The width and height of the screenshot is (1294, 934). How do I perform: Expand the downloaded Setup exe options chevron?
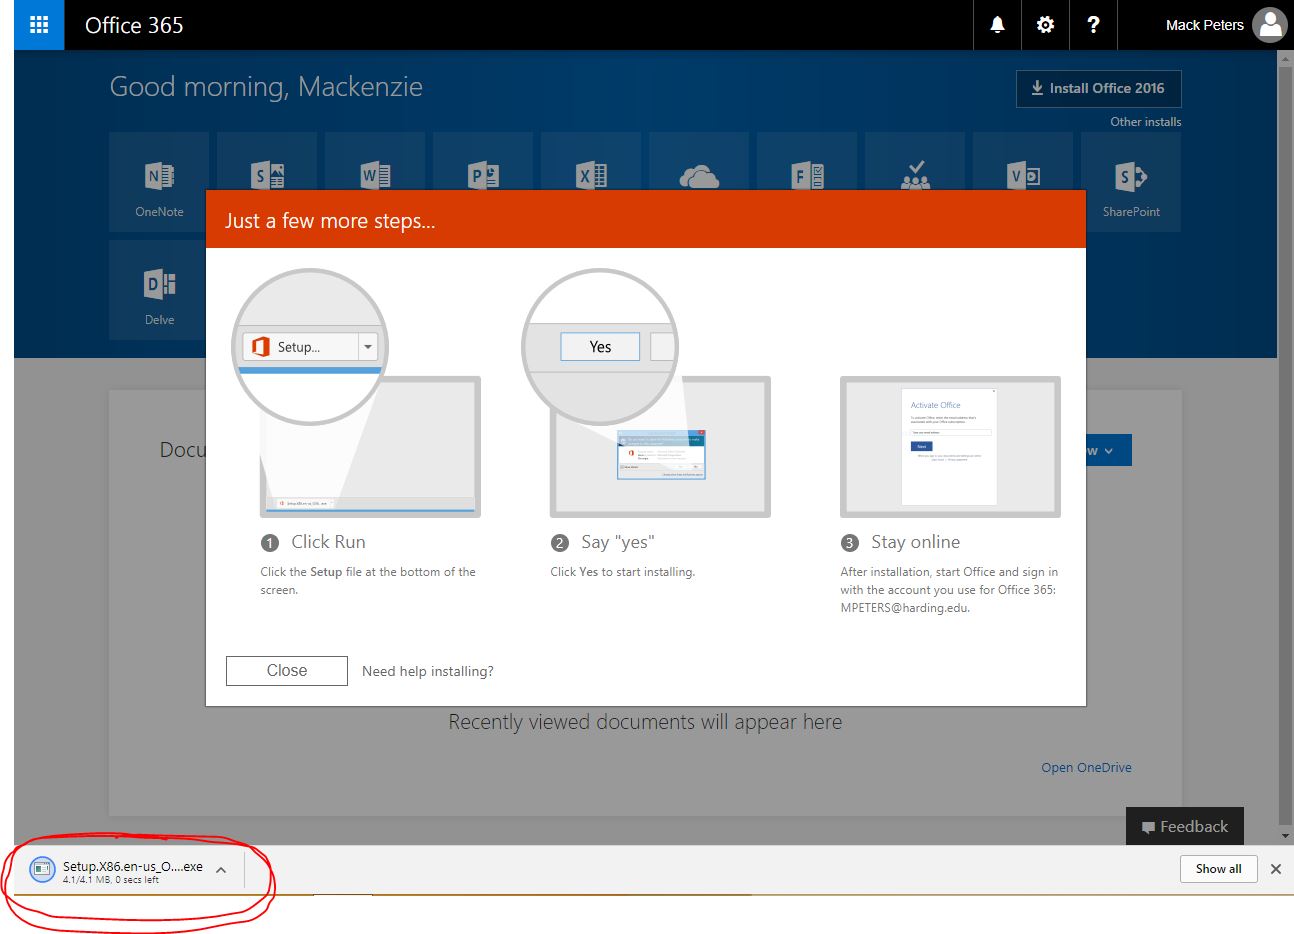coord(221,869)
